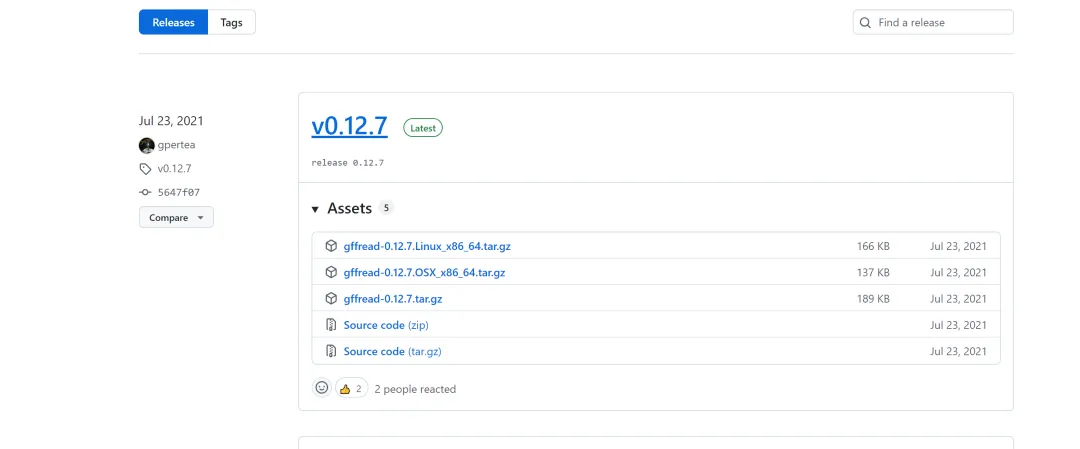Click package icon for OSX_x86_64 asset
This screenshot has height=449, width=1080.
(x=331, y=272)
